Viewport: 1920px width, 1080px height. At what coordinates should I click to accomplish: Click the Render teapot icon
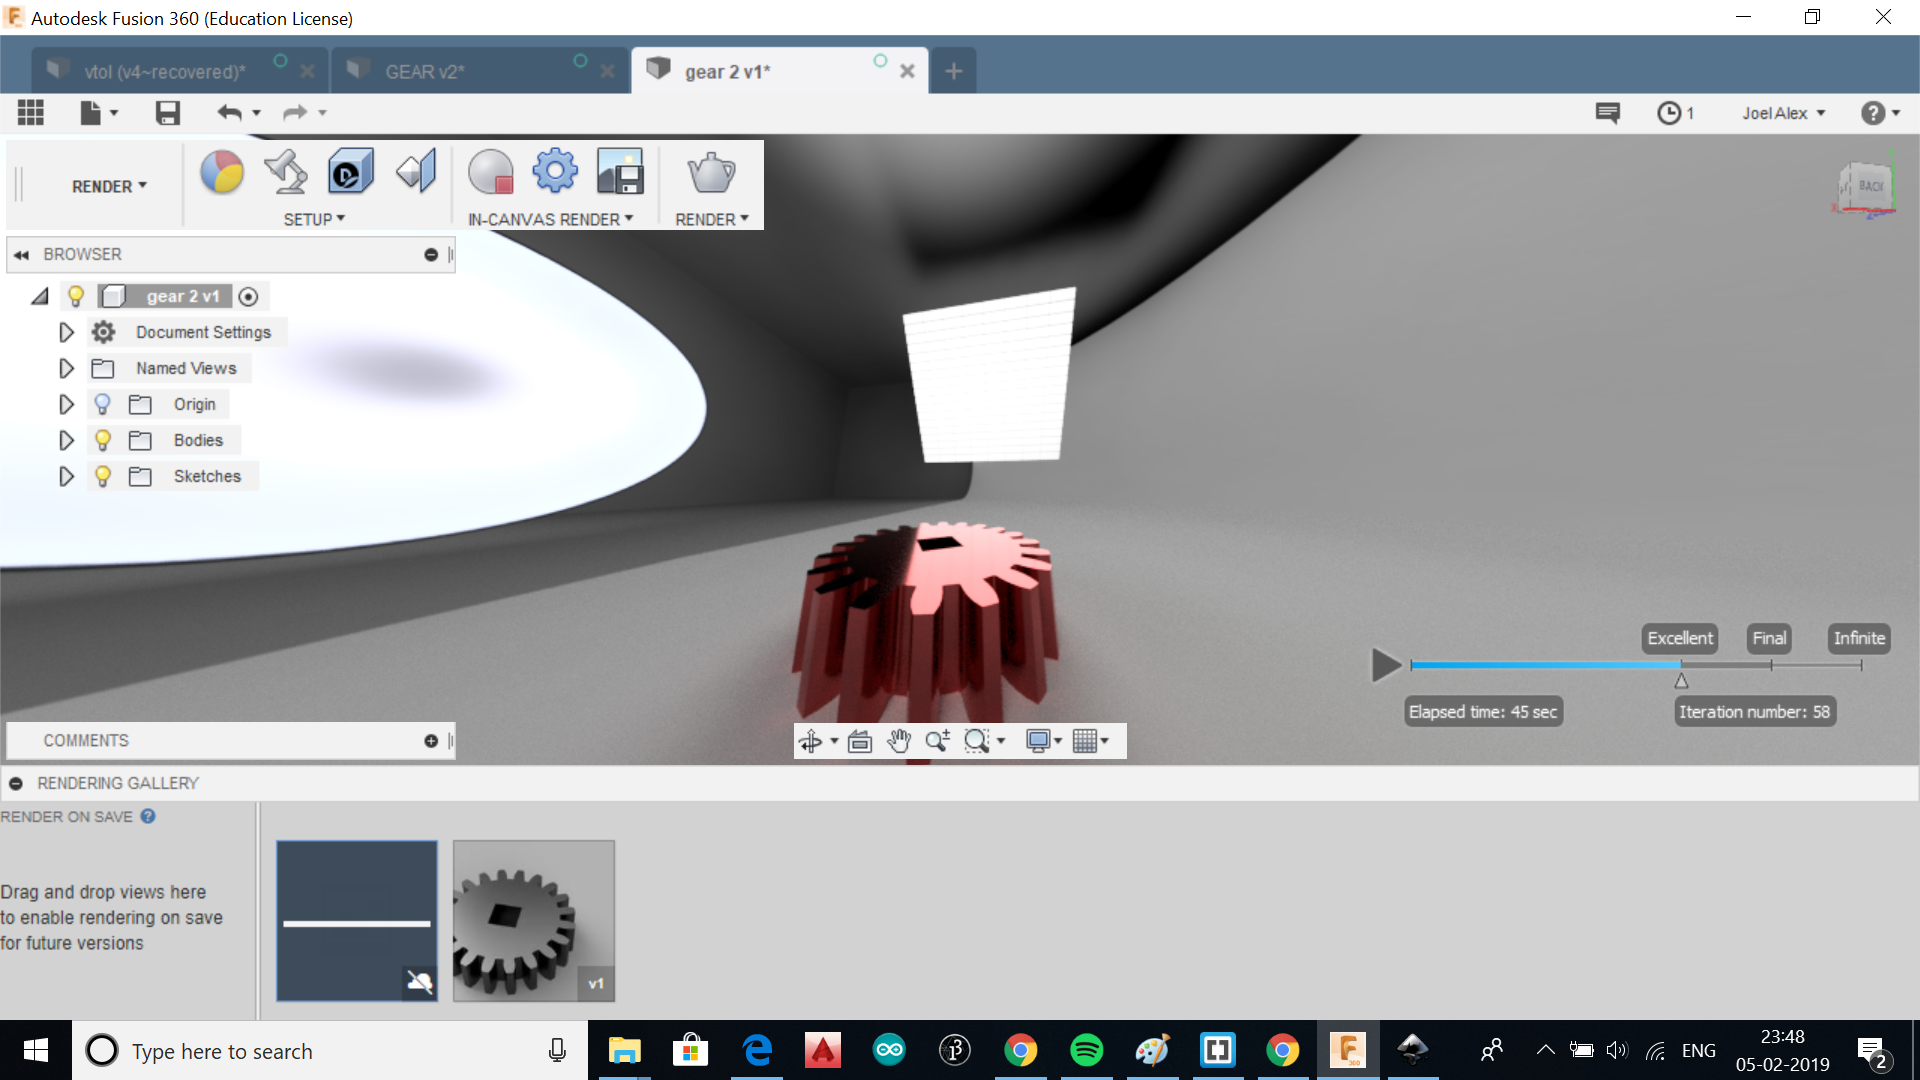(711, 174)
